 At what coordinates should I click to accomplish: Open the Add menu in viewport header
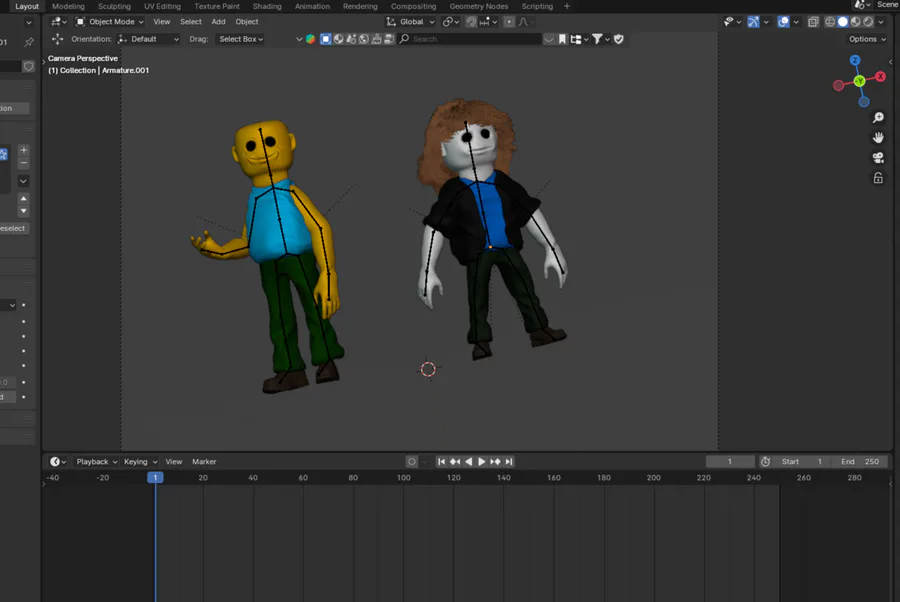218,22
